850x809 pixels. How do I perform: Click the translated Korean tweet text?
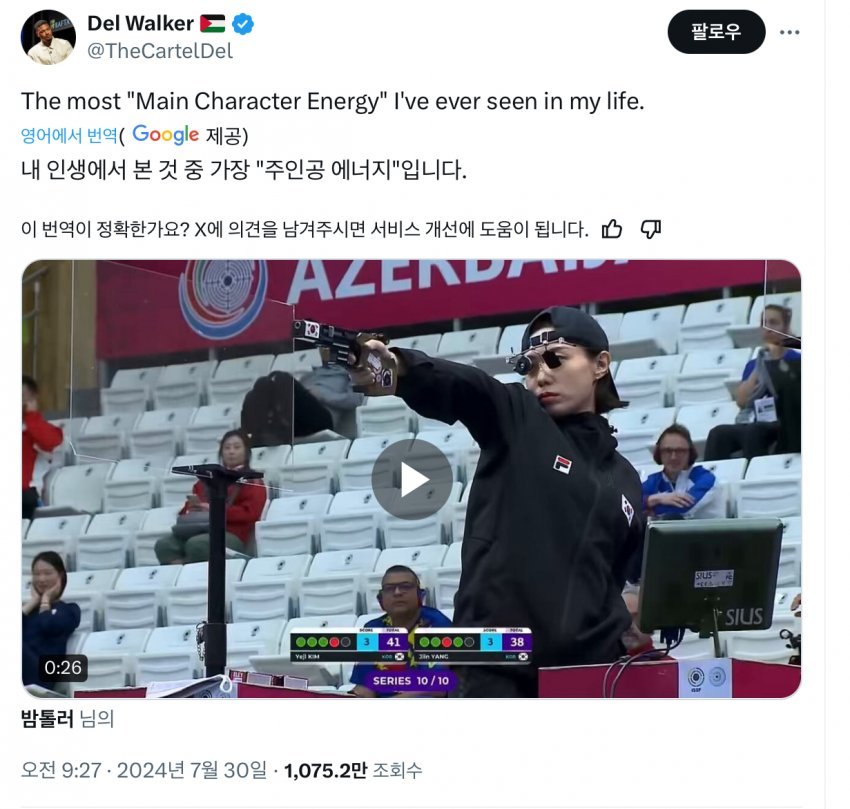click(243, 170)
